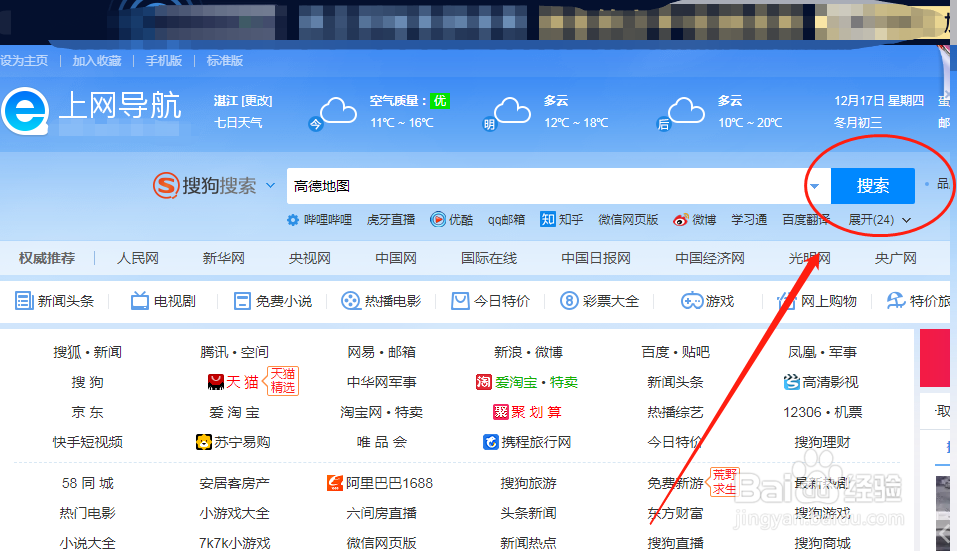This screenshot has height=551, width=957.
Task: Open the 搜狗搜索 engine selector dropdown
Action: click(270, 185)
